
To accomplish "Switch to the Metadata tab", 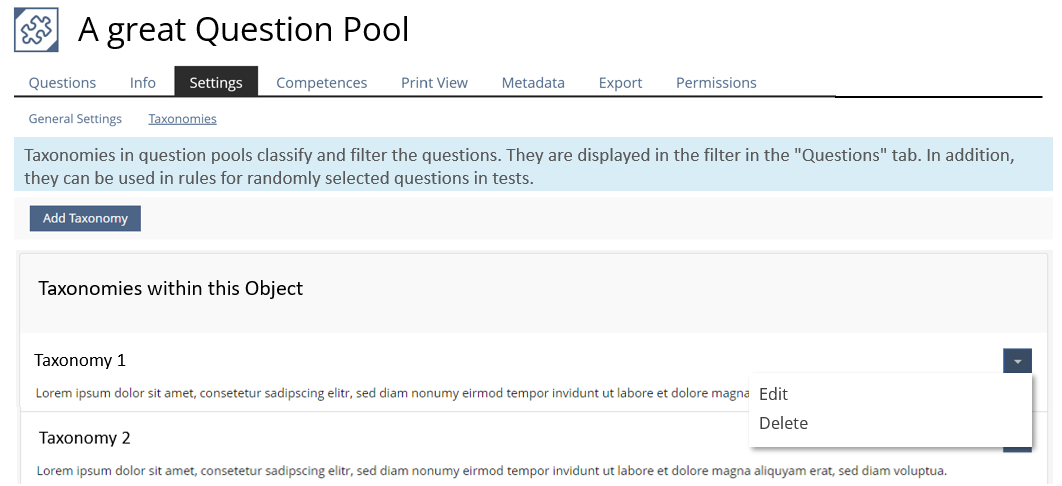I will (x=533, y=83).
